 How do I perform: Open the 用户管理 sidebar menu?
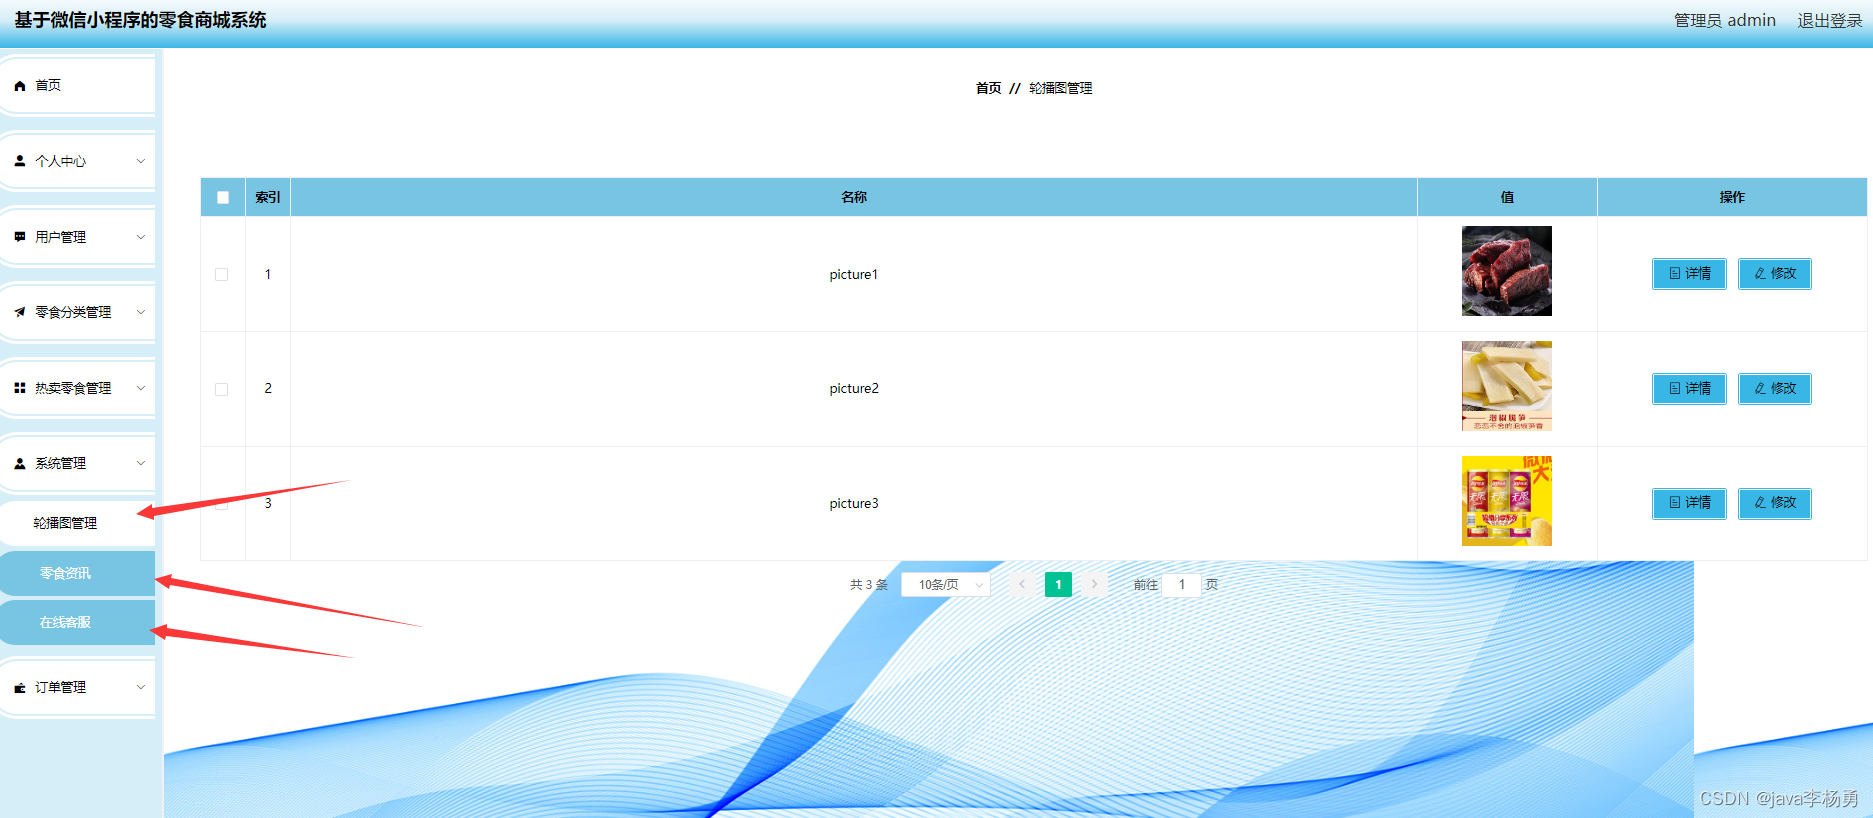(77, 237)
